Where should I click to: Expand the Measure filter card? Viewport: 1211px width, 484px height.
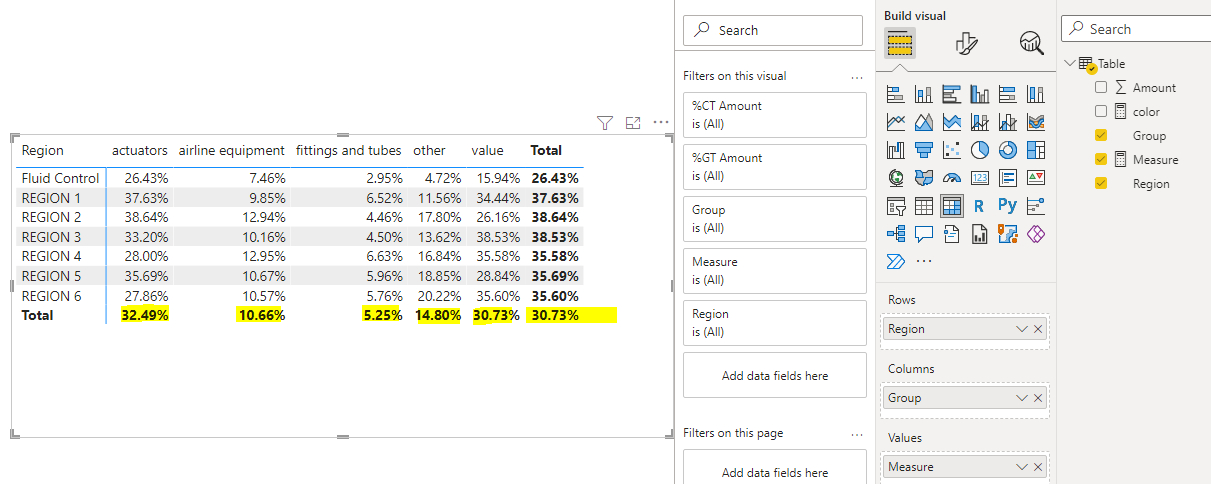coord(774,271)
